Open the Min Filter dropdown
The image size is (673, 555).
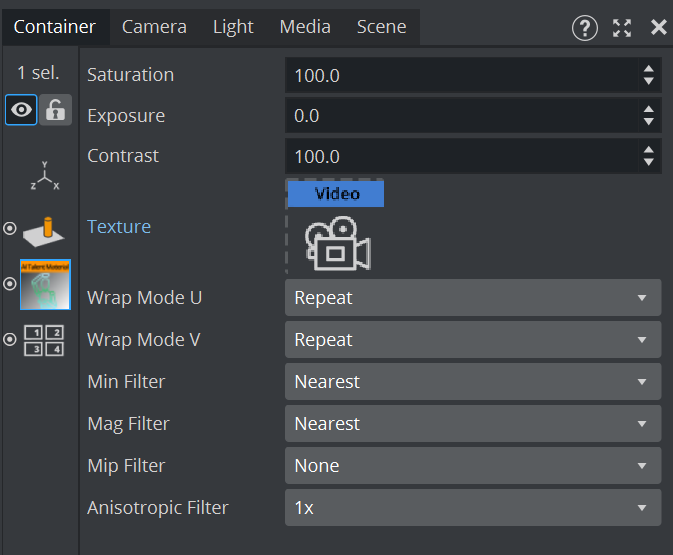coord(473,382)
